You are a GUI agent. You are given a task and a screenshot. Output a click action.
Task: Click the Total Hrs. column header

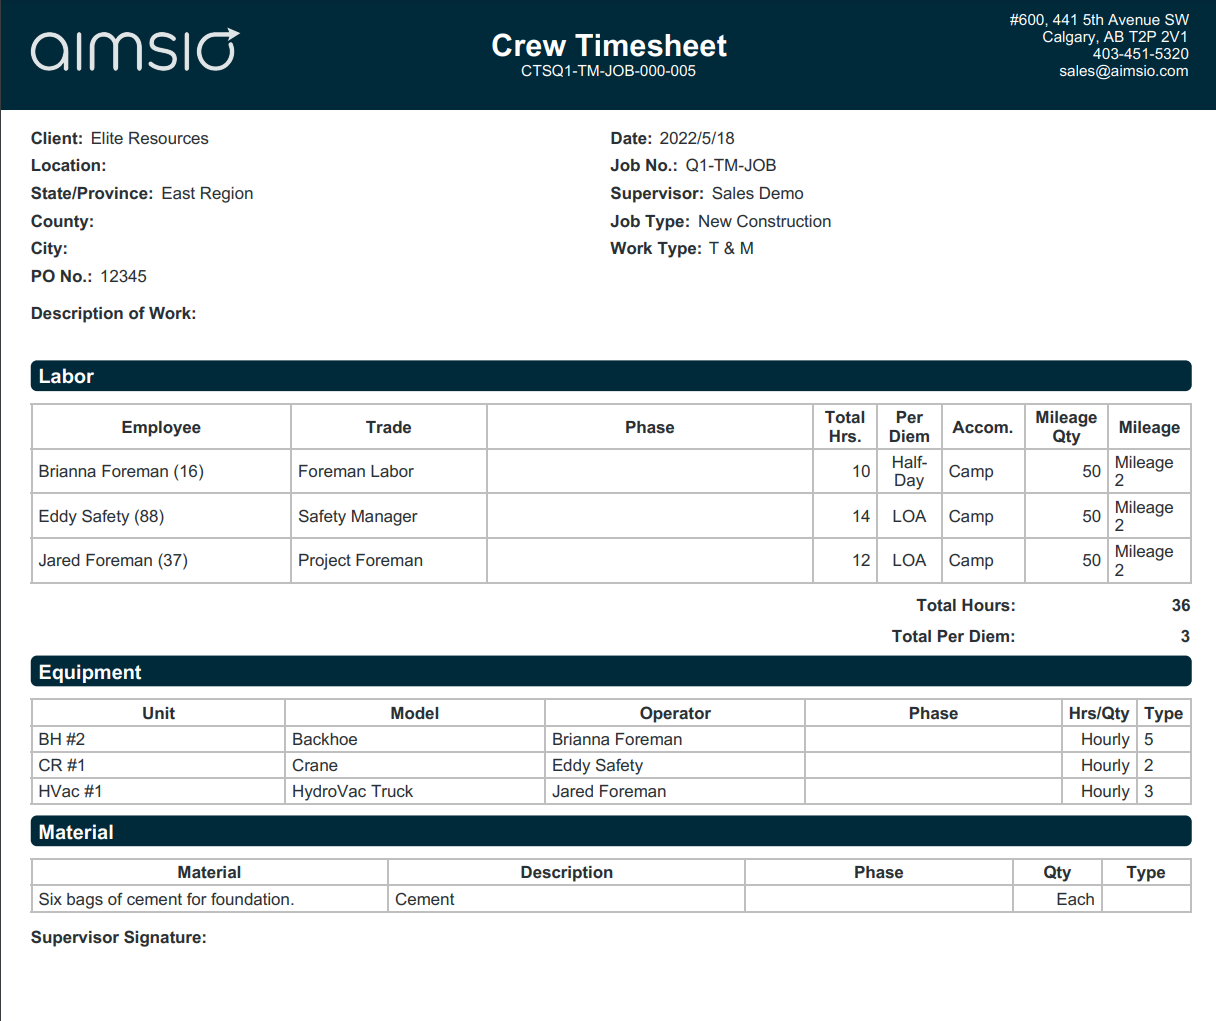click(845, 427)
